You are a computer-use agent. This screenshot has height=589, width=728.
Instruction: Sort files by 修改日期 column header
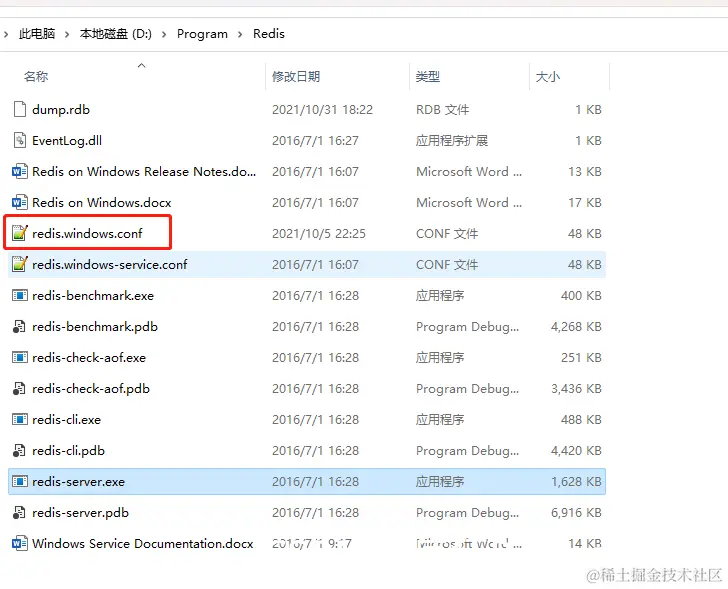tap(296, 77)
